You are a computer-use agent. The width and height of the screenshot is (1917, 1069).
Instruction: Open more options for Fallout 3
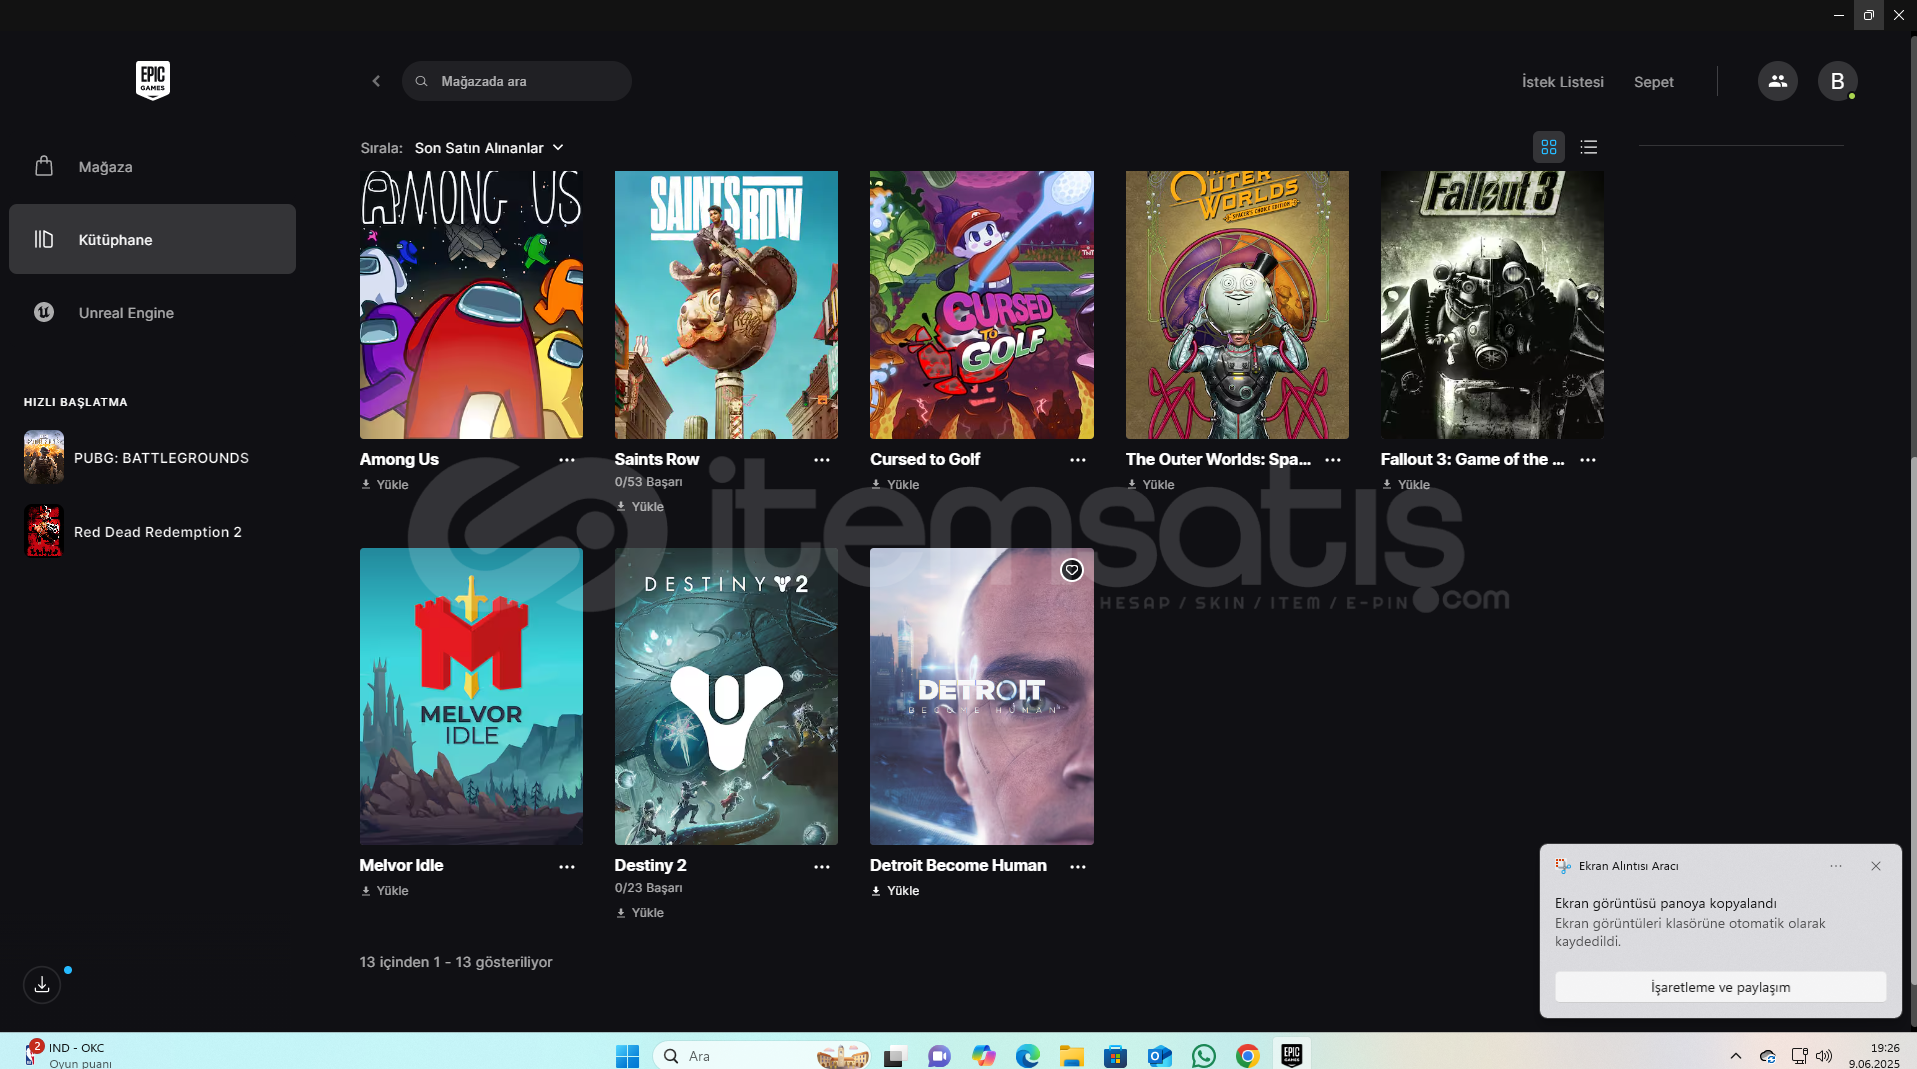click(1588, 460)
